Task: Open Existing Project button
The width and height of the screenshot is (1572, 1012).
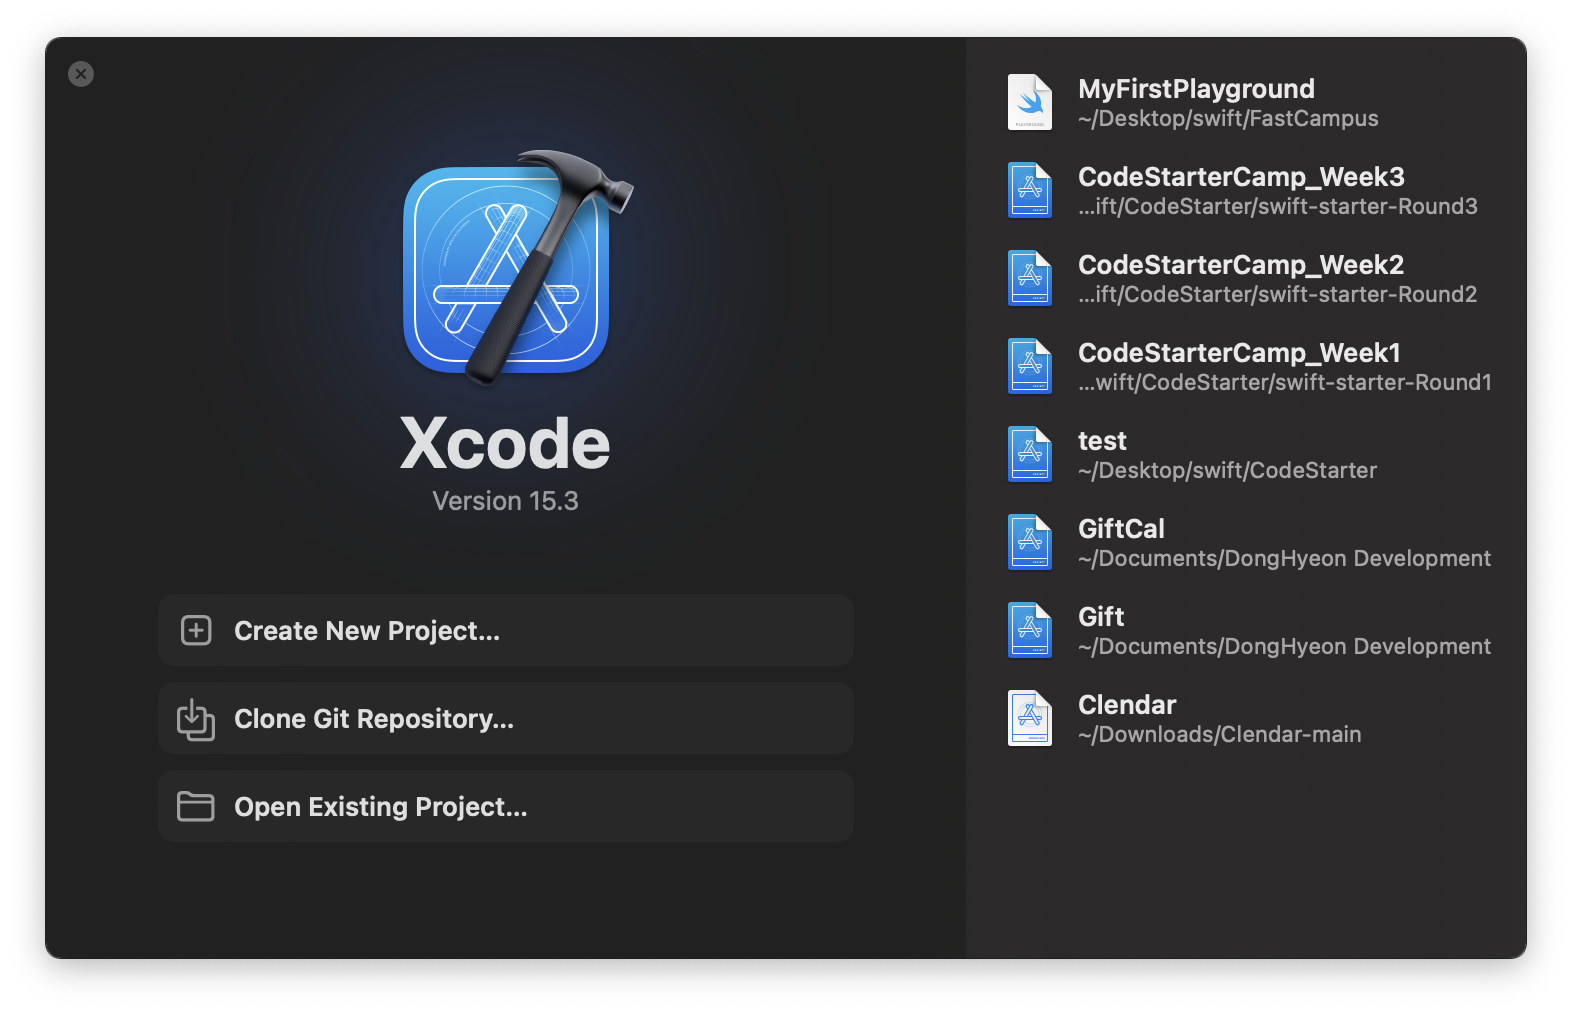Action: (506, 806)
